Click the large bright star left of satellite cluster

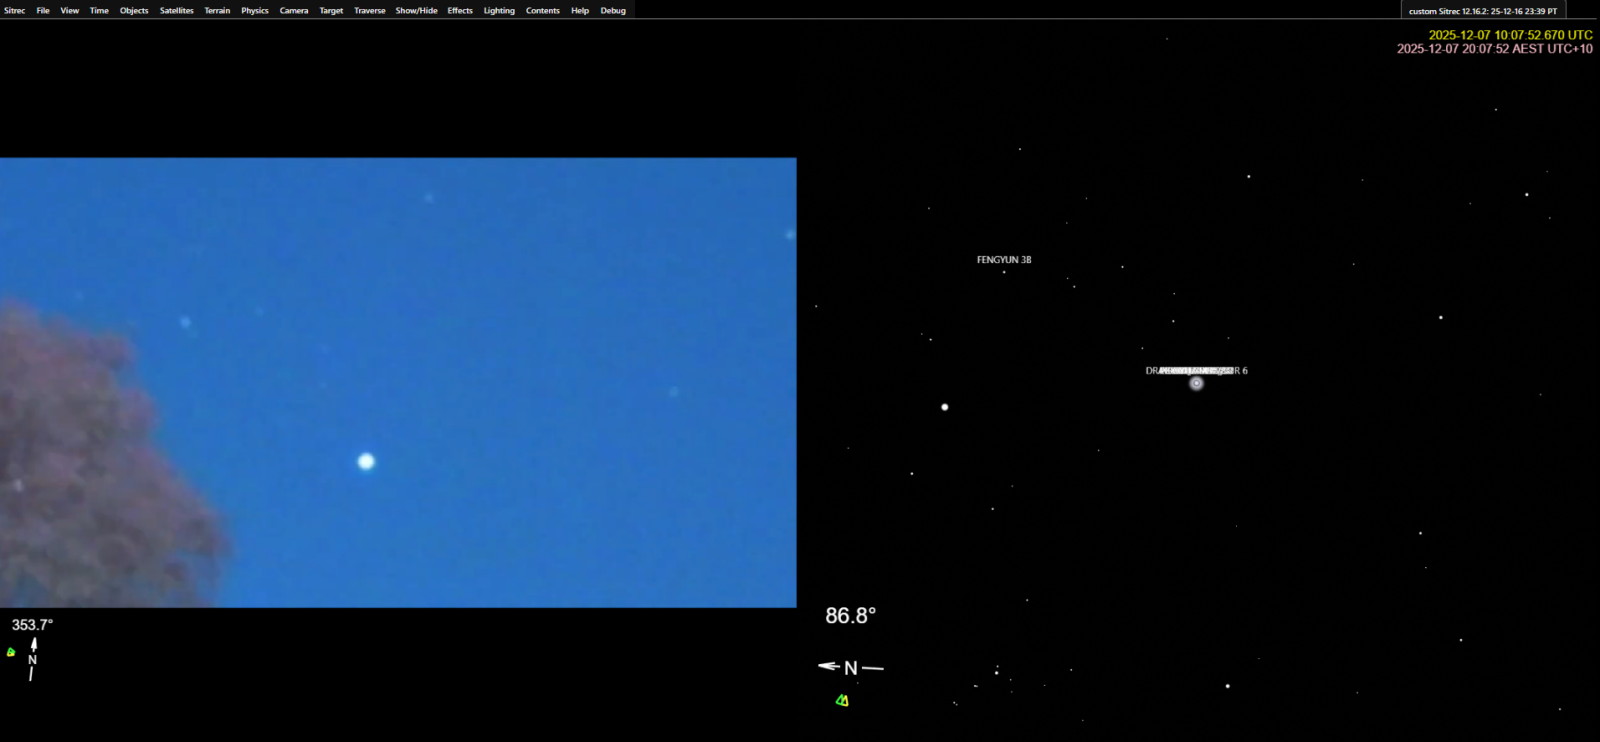tap(945, 407)
